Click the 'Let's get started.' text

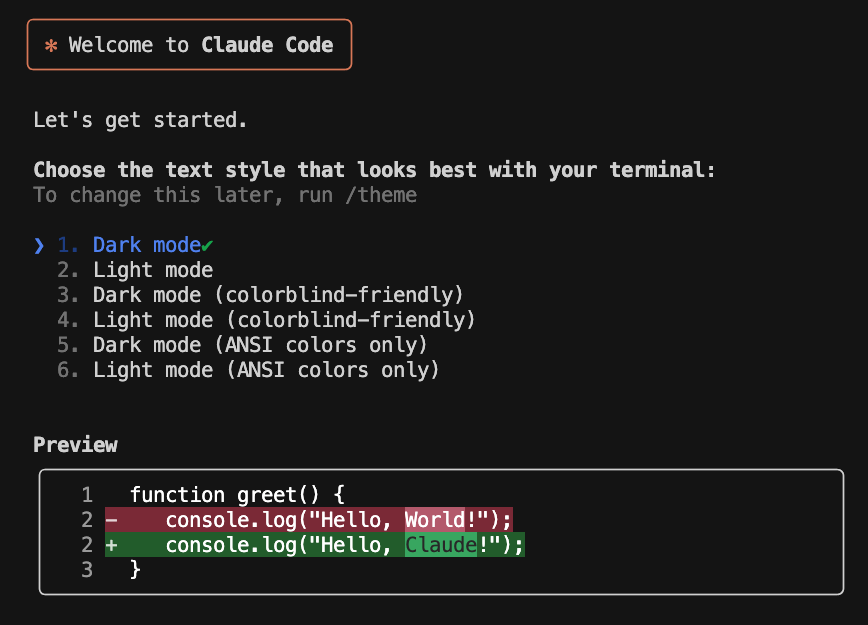pos(140,120)
